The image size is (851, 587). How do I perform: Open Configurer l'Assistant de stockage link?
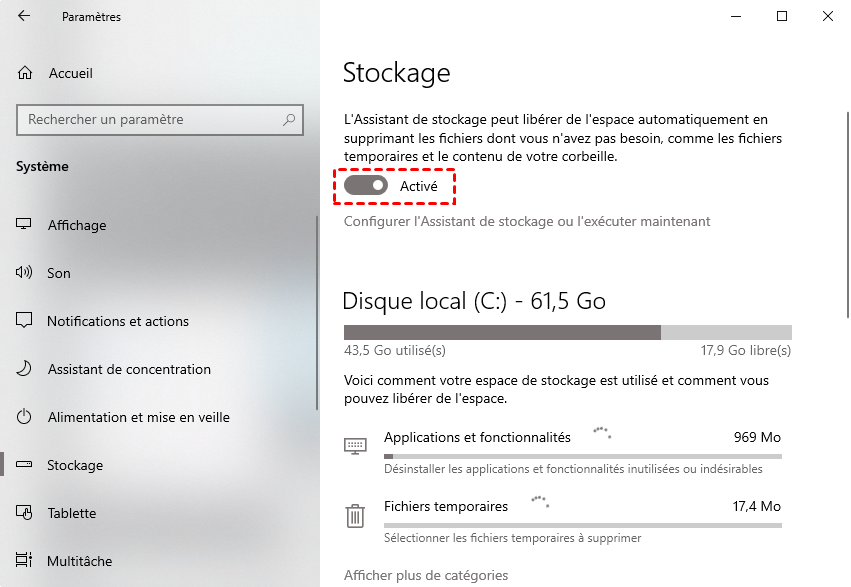coord(527,221)
